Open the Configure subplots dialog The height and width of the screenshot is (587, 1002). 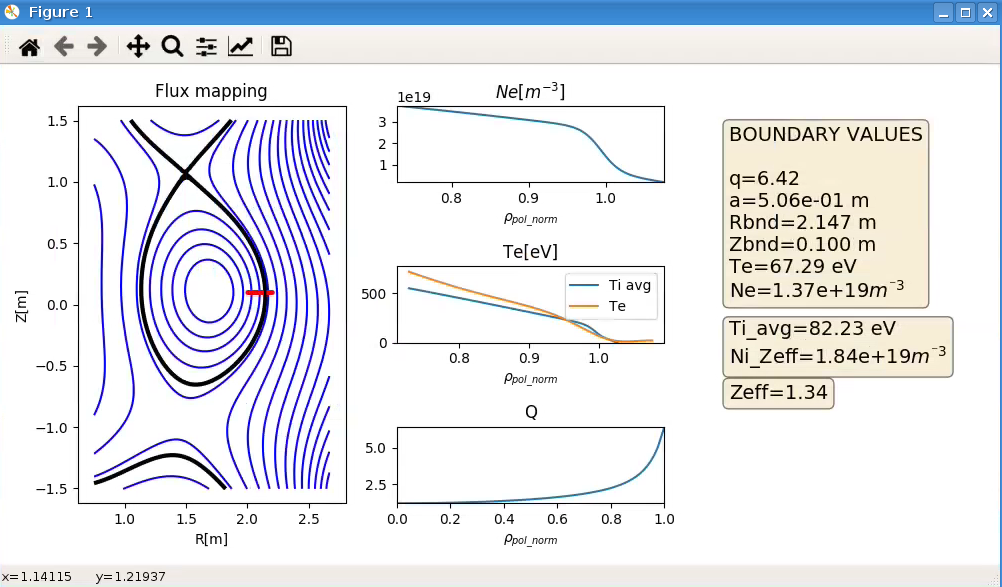(x=206, y=47)
